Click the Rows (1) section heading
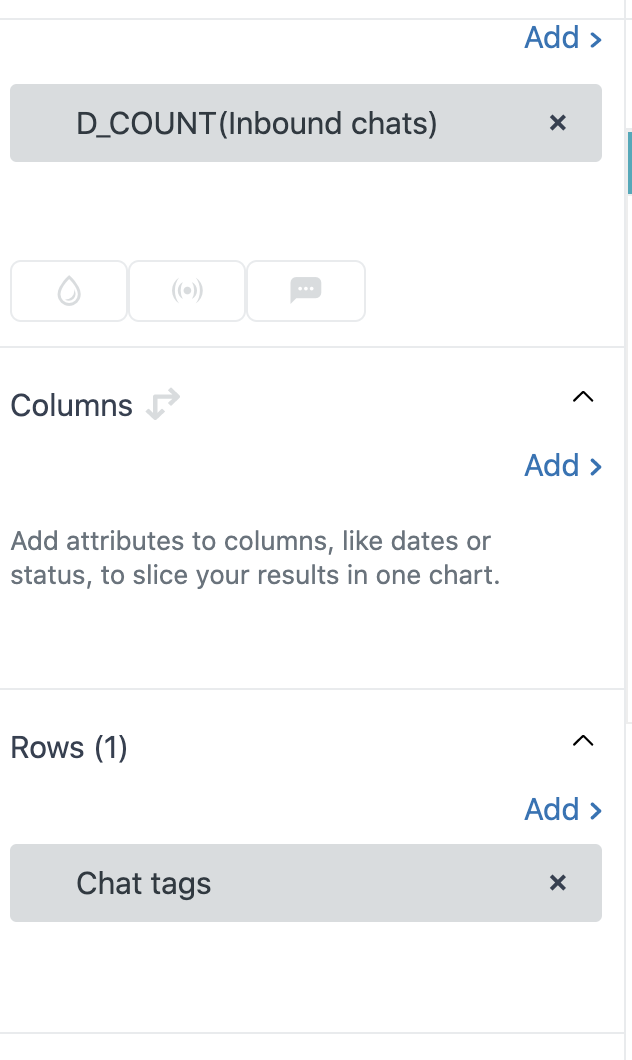Viewport: 632px width, 1060px height. (x=69, y=748)
